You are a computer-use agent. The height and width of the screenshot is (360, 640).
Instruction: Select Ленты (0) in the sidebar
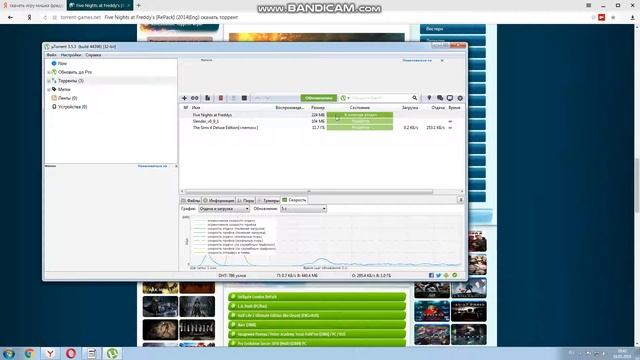point(67,98)
